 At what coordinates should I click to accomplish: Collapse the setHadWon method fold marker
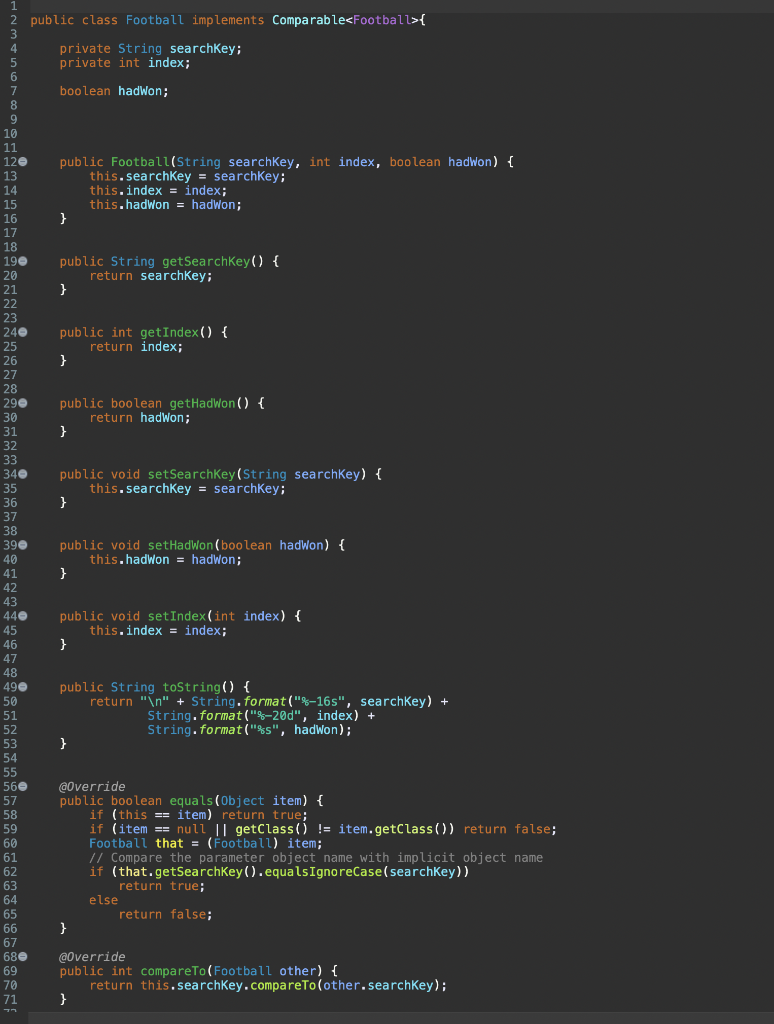point(23,545)
